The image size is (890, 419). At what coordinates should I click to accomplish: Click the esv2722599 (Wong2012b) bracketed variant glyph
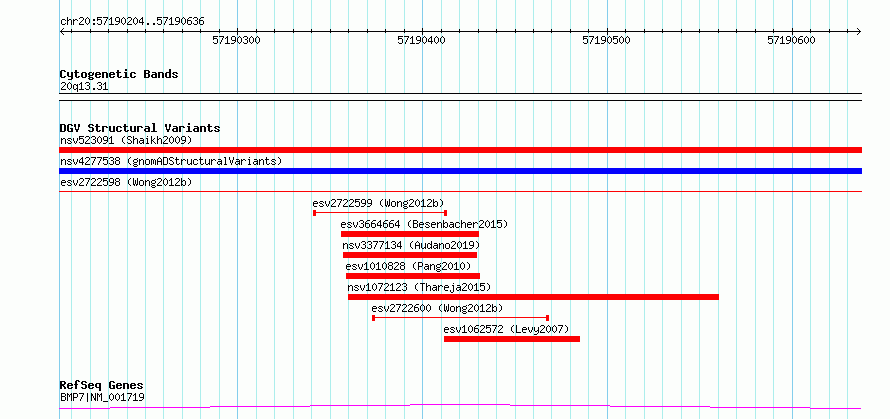click(x=380, y=213)
